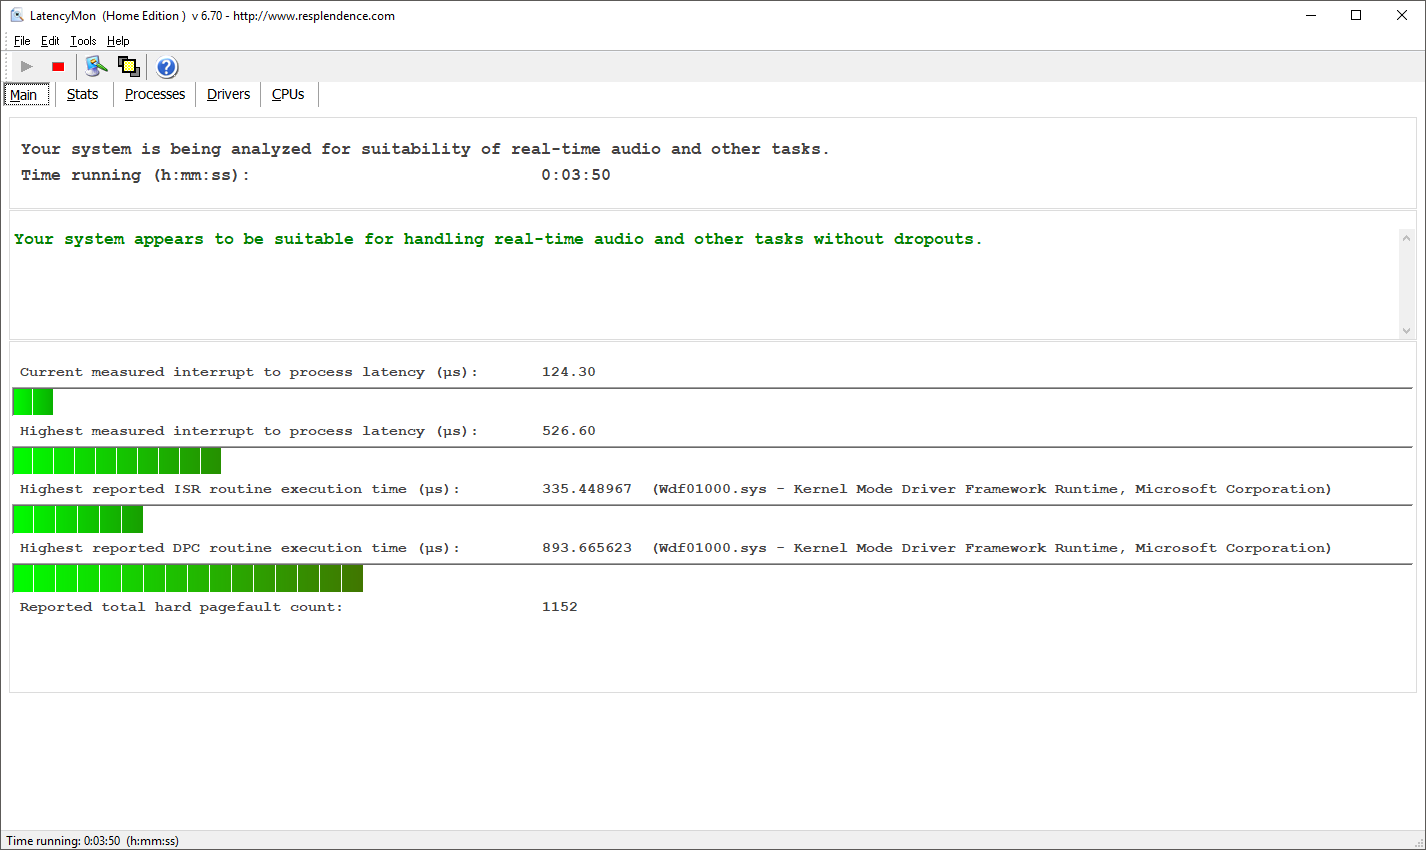The image size is (1426, 850).
Task: Maximize the LatencyMon window
Action: coord(1356,15)
